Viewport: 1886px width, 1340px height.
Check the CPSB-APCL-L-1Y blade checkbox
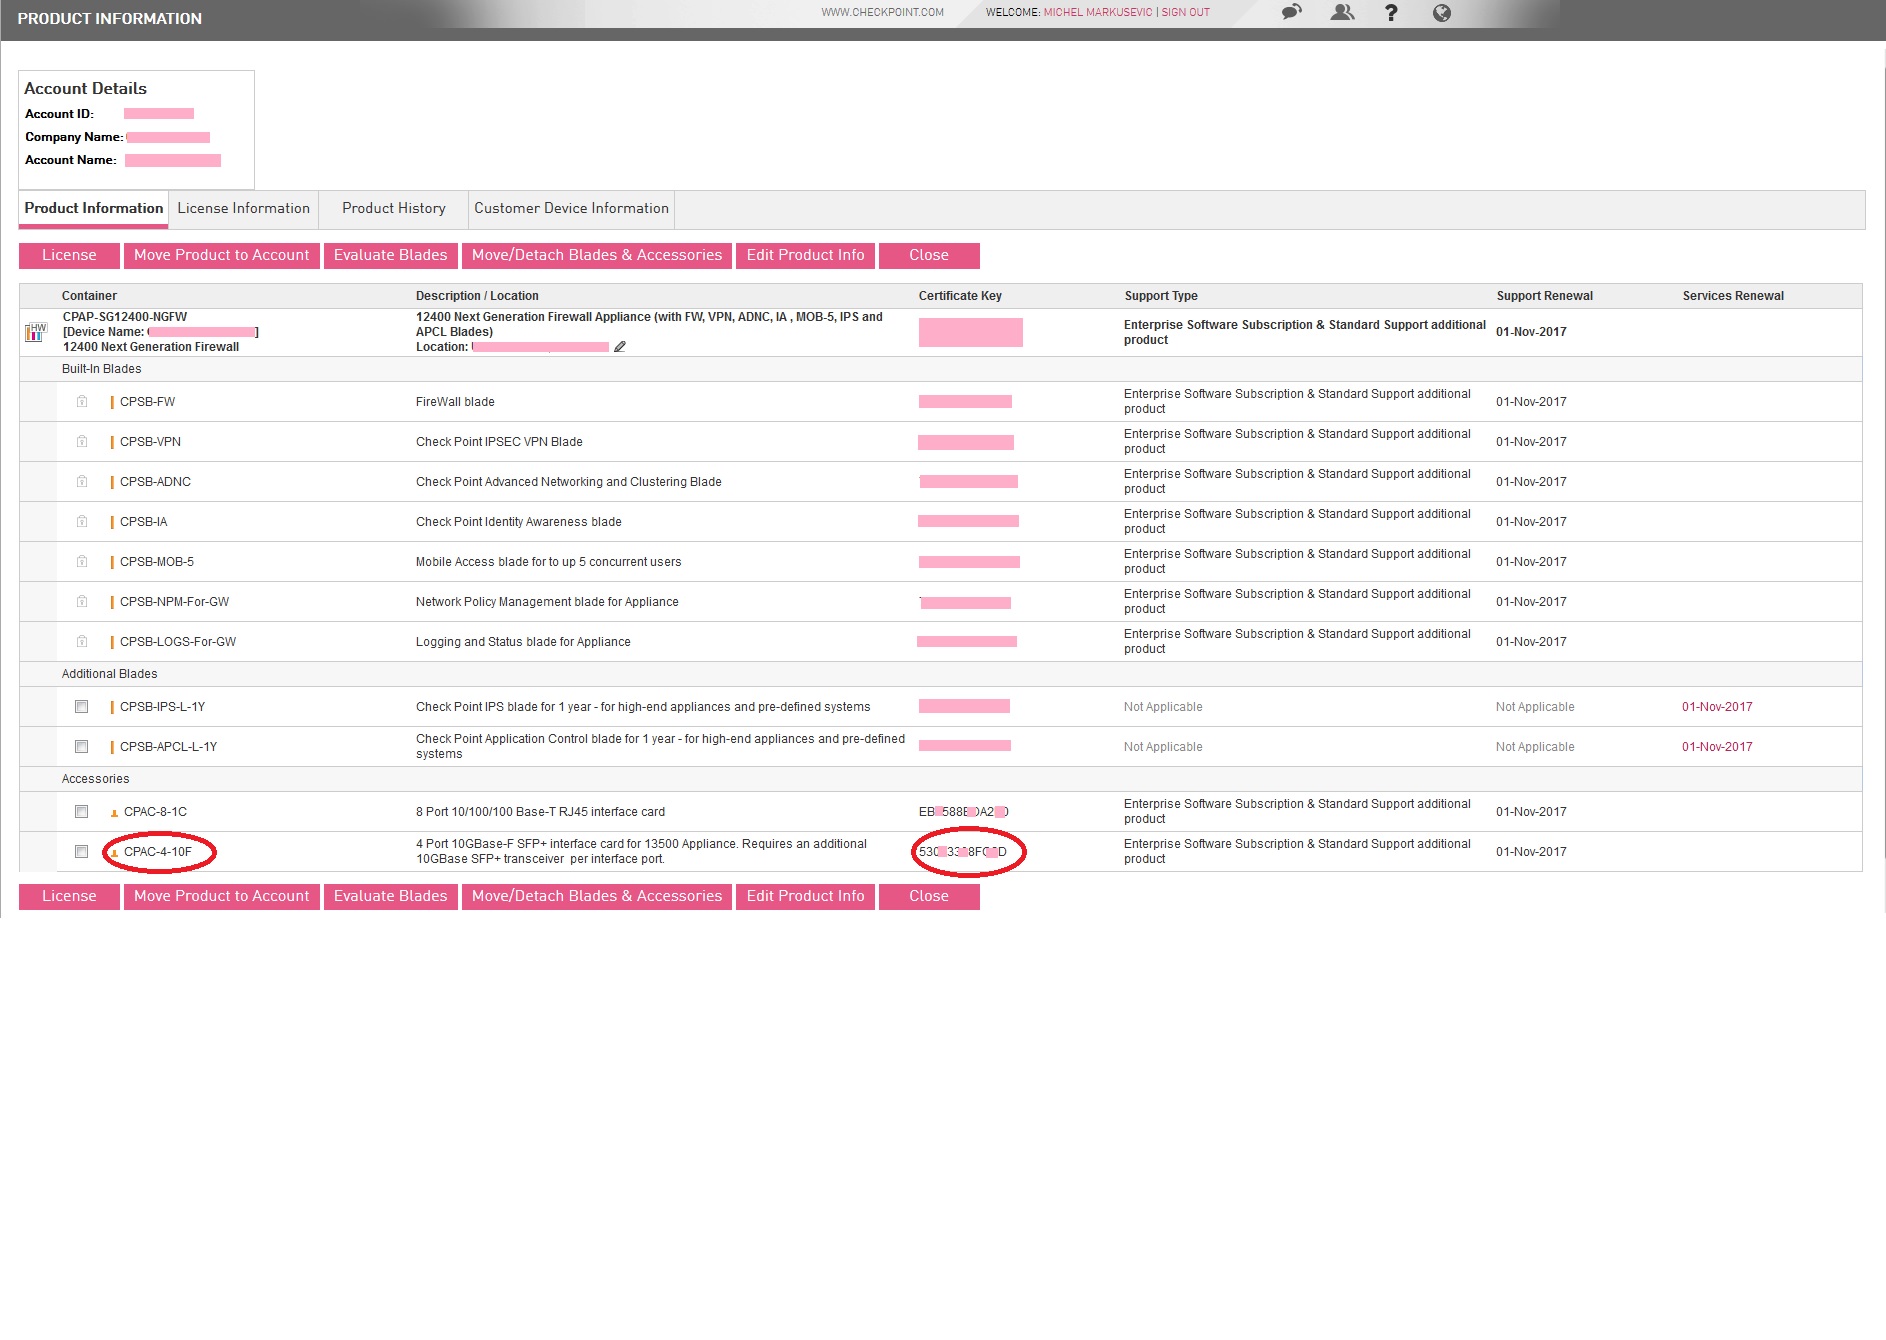click(x=82, y=747)
